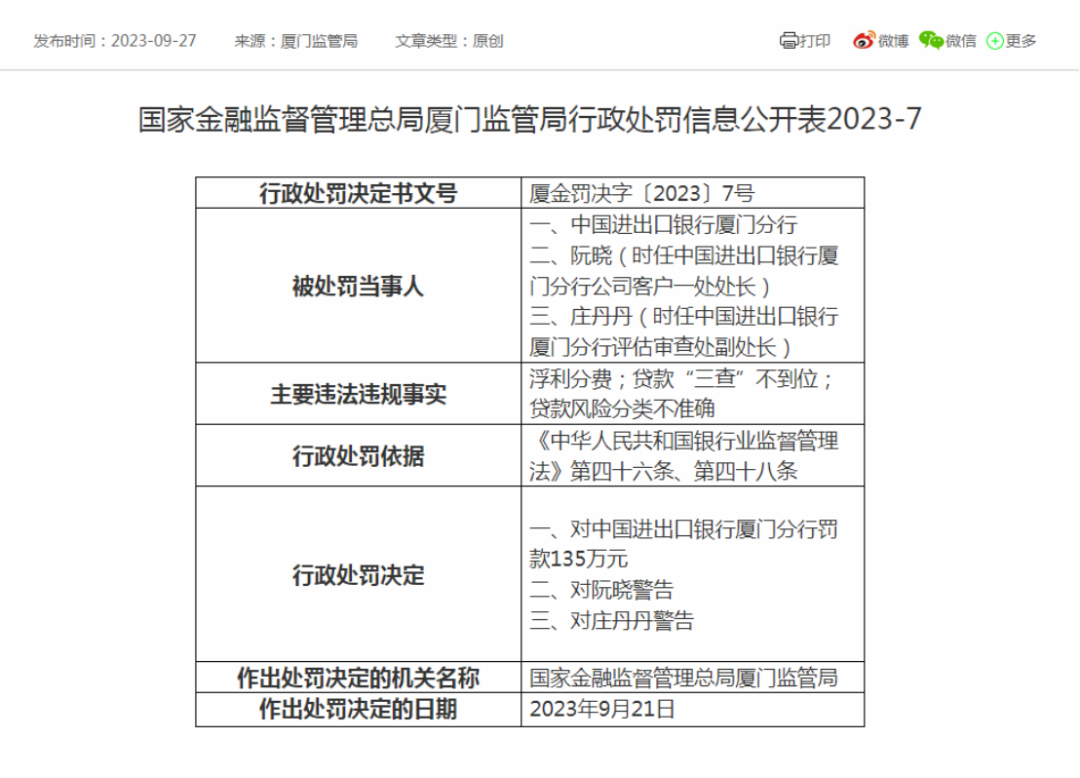Image resolution: width=1080 pixels, height=778 pixels.
Task: Click text 第四十六条、第四十八条
Action: (684, 471)
